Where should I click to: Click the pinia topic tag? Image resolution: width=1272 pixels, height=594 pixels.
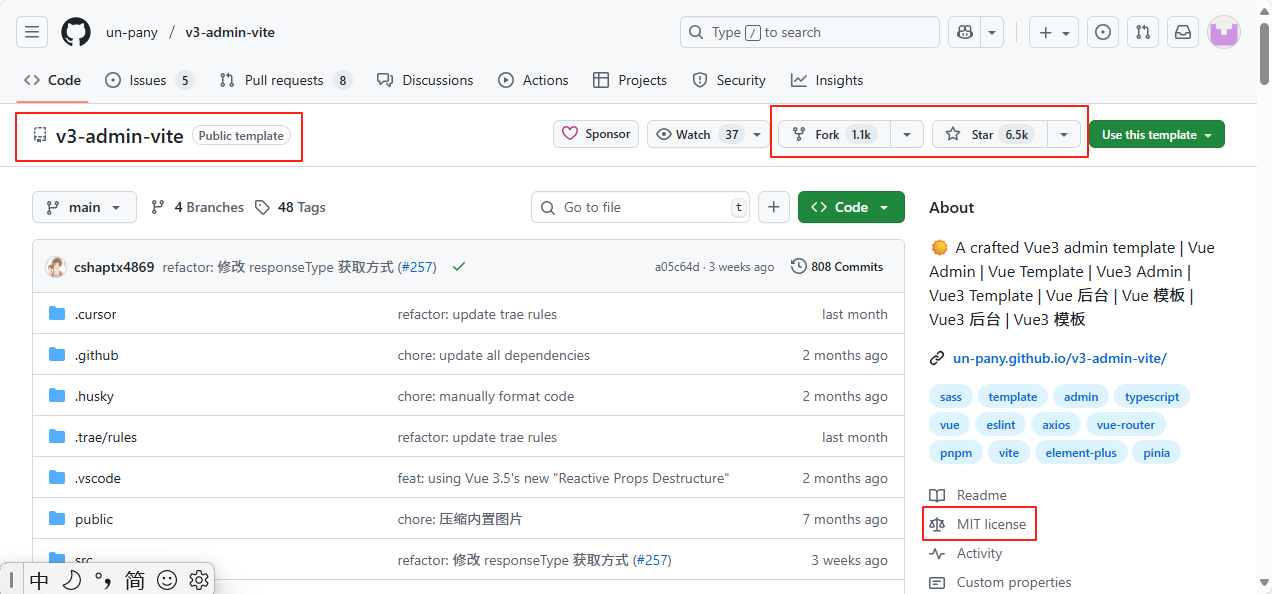(1157, 453)
